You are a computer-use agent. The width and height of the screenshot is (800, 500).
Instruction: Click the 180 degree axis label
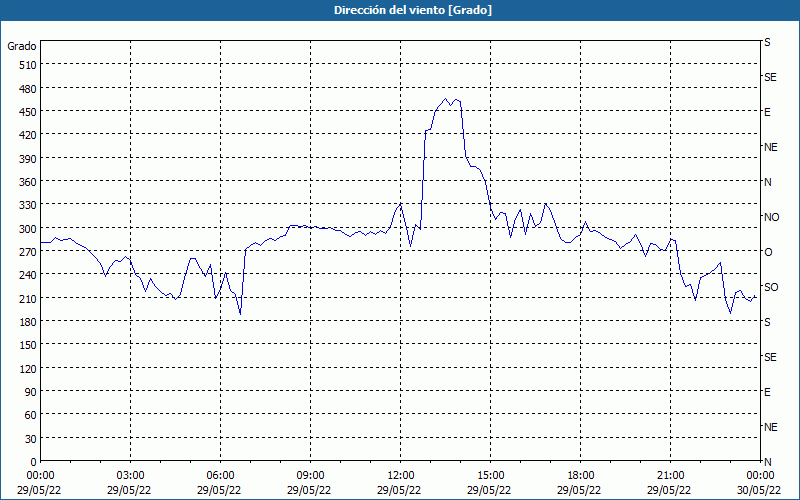click(x=28, y=322)
